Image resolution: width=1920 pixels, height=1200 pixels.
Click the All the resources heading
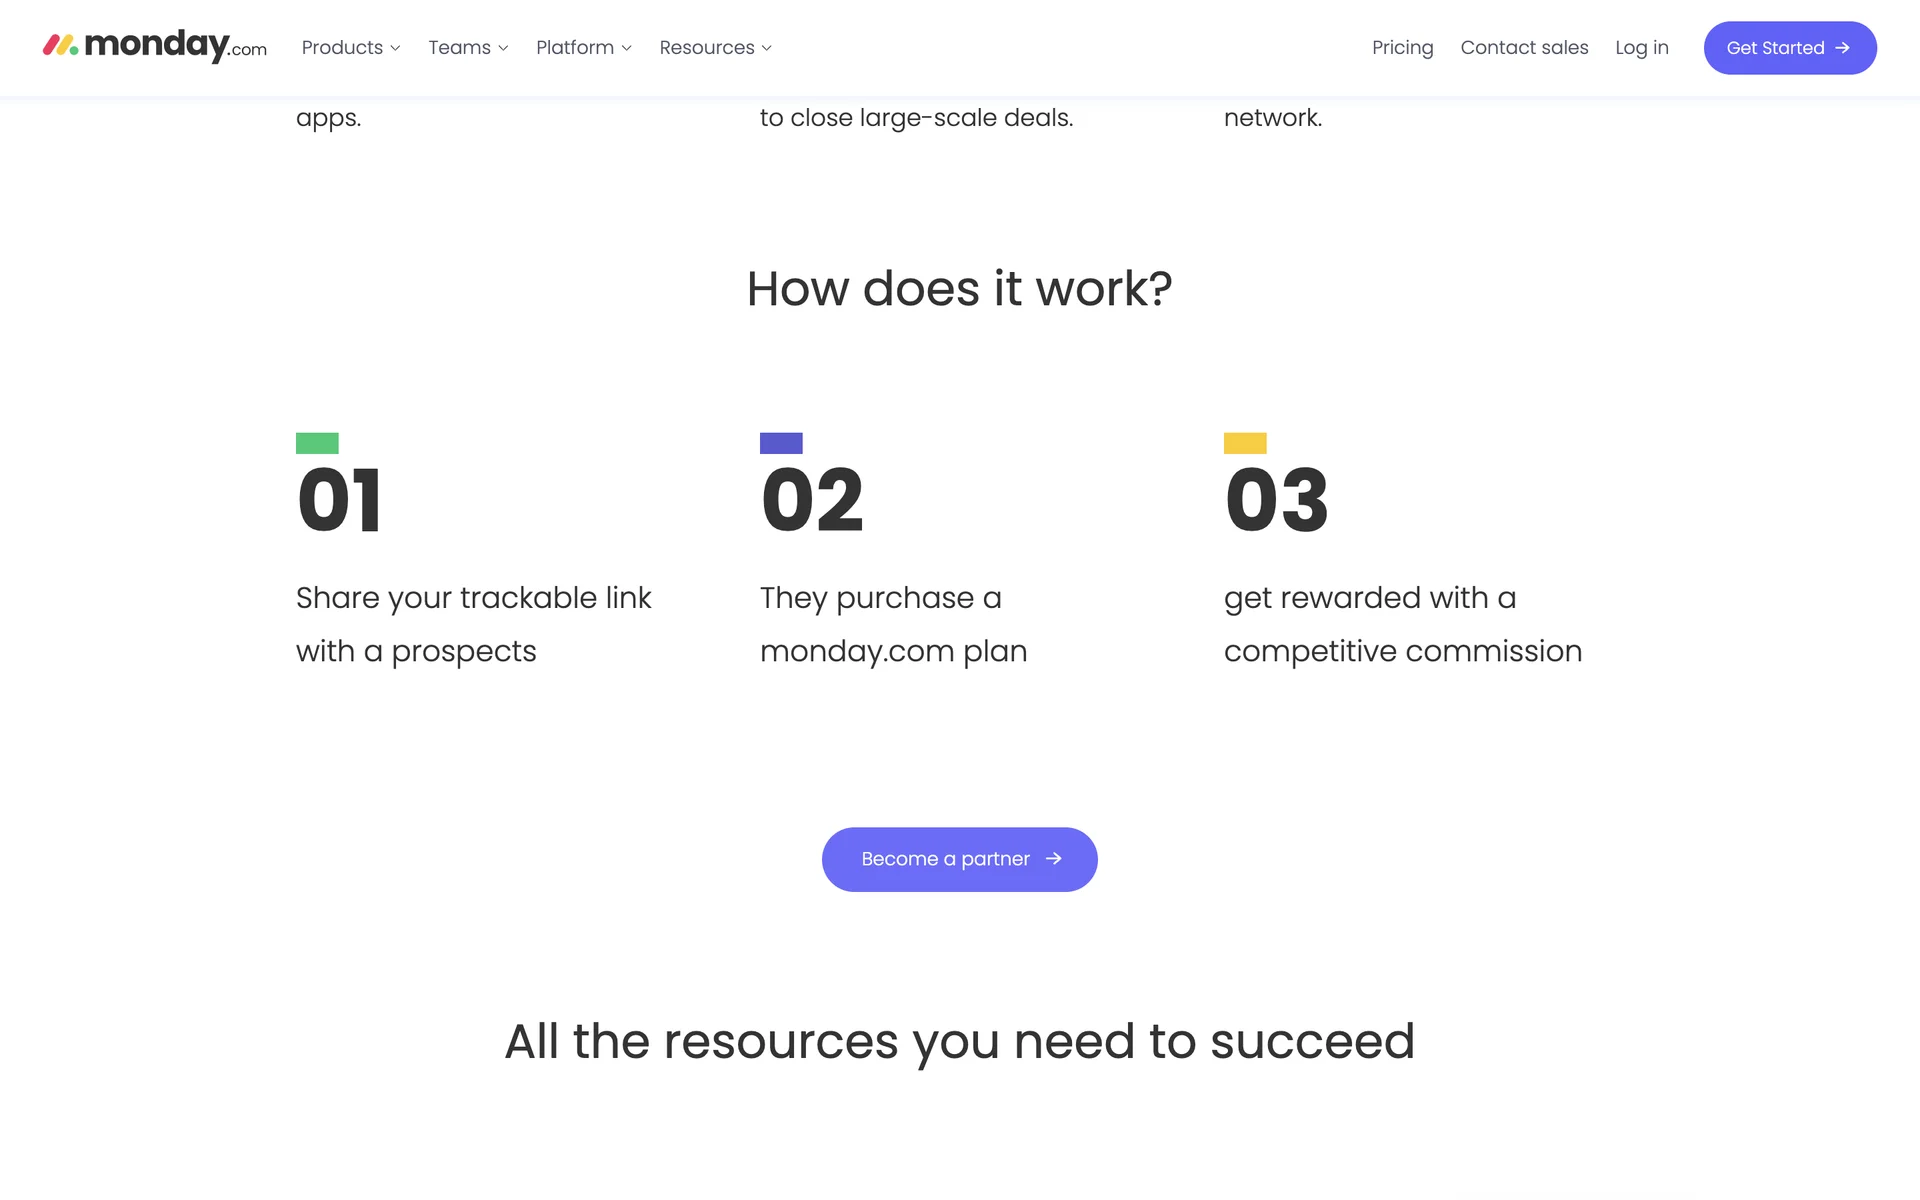959,1041
